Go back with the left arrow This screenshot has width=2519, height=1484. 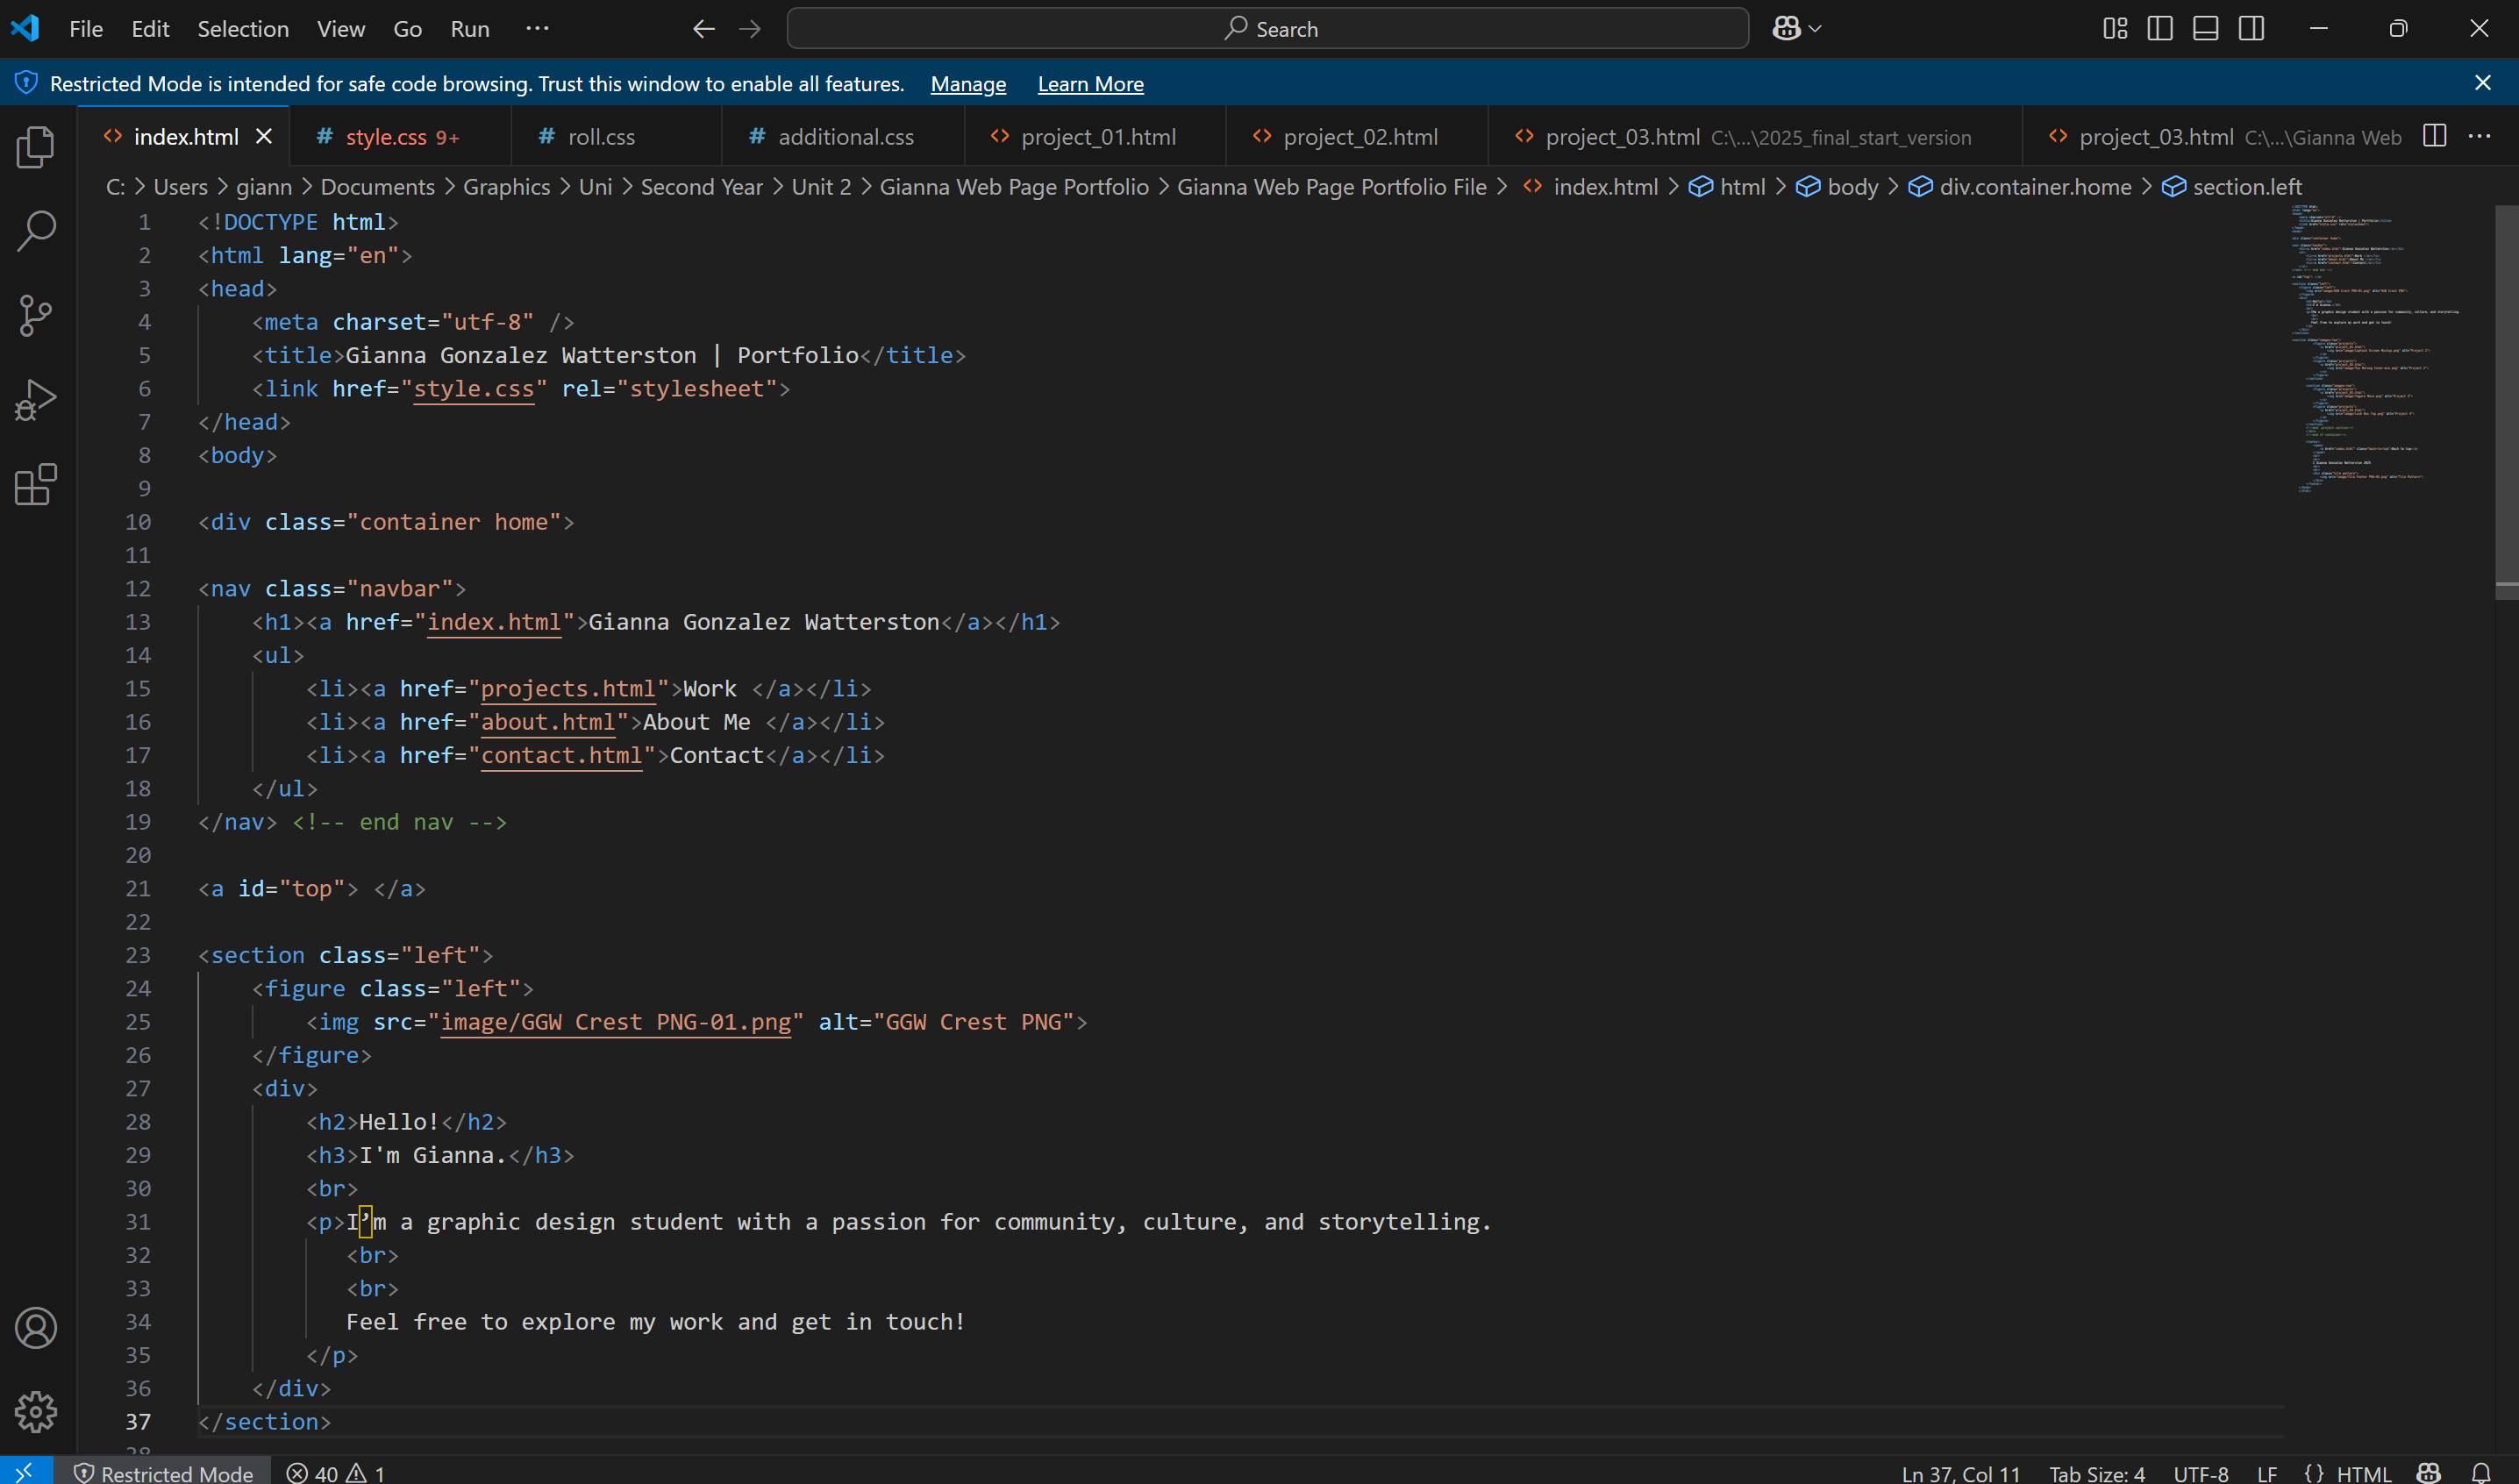[704, 29]
